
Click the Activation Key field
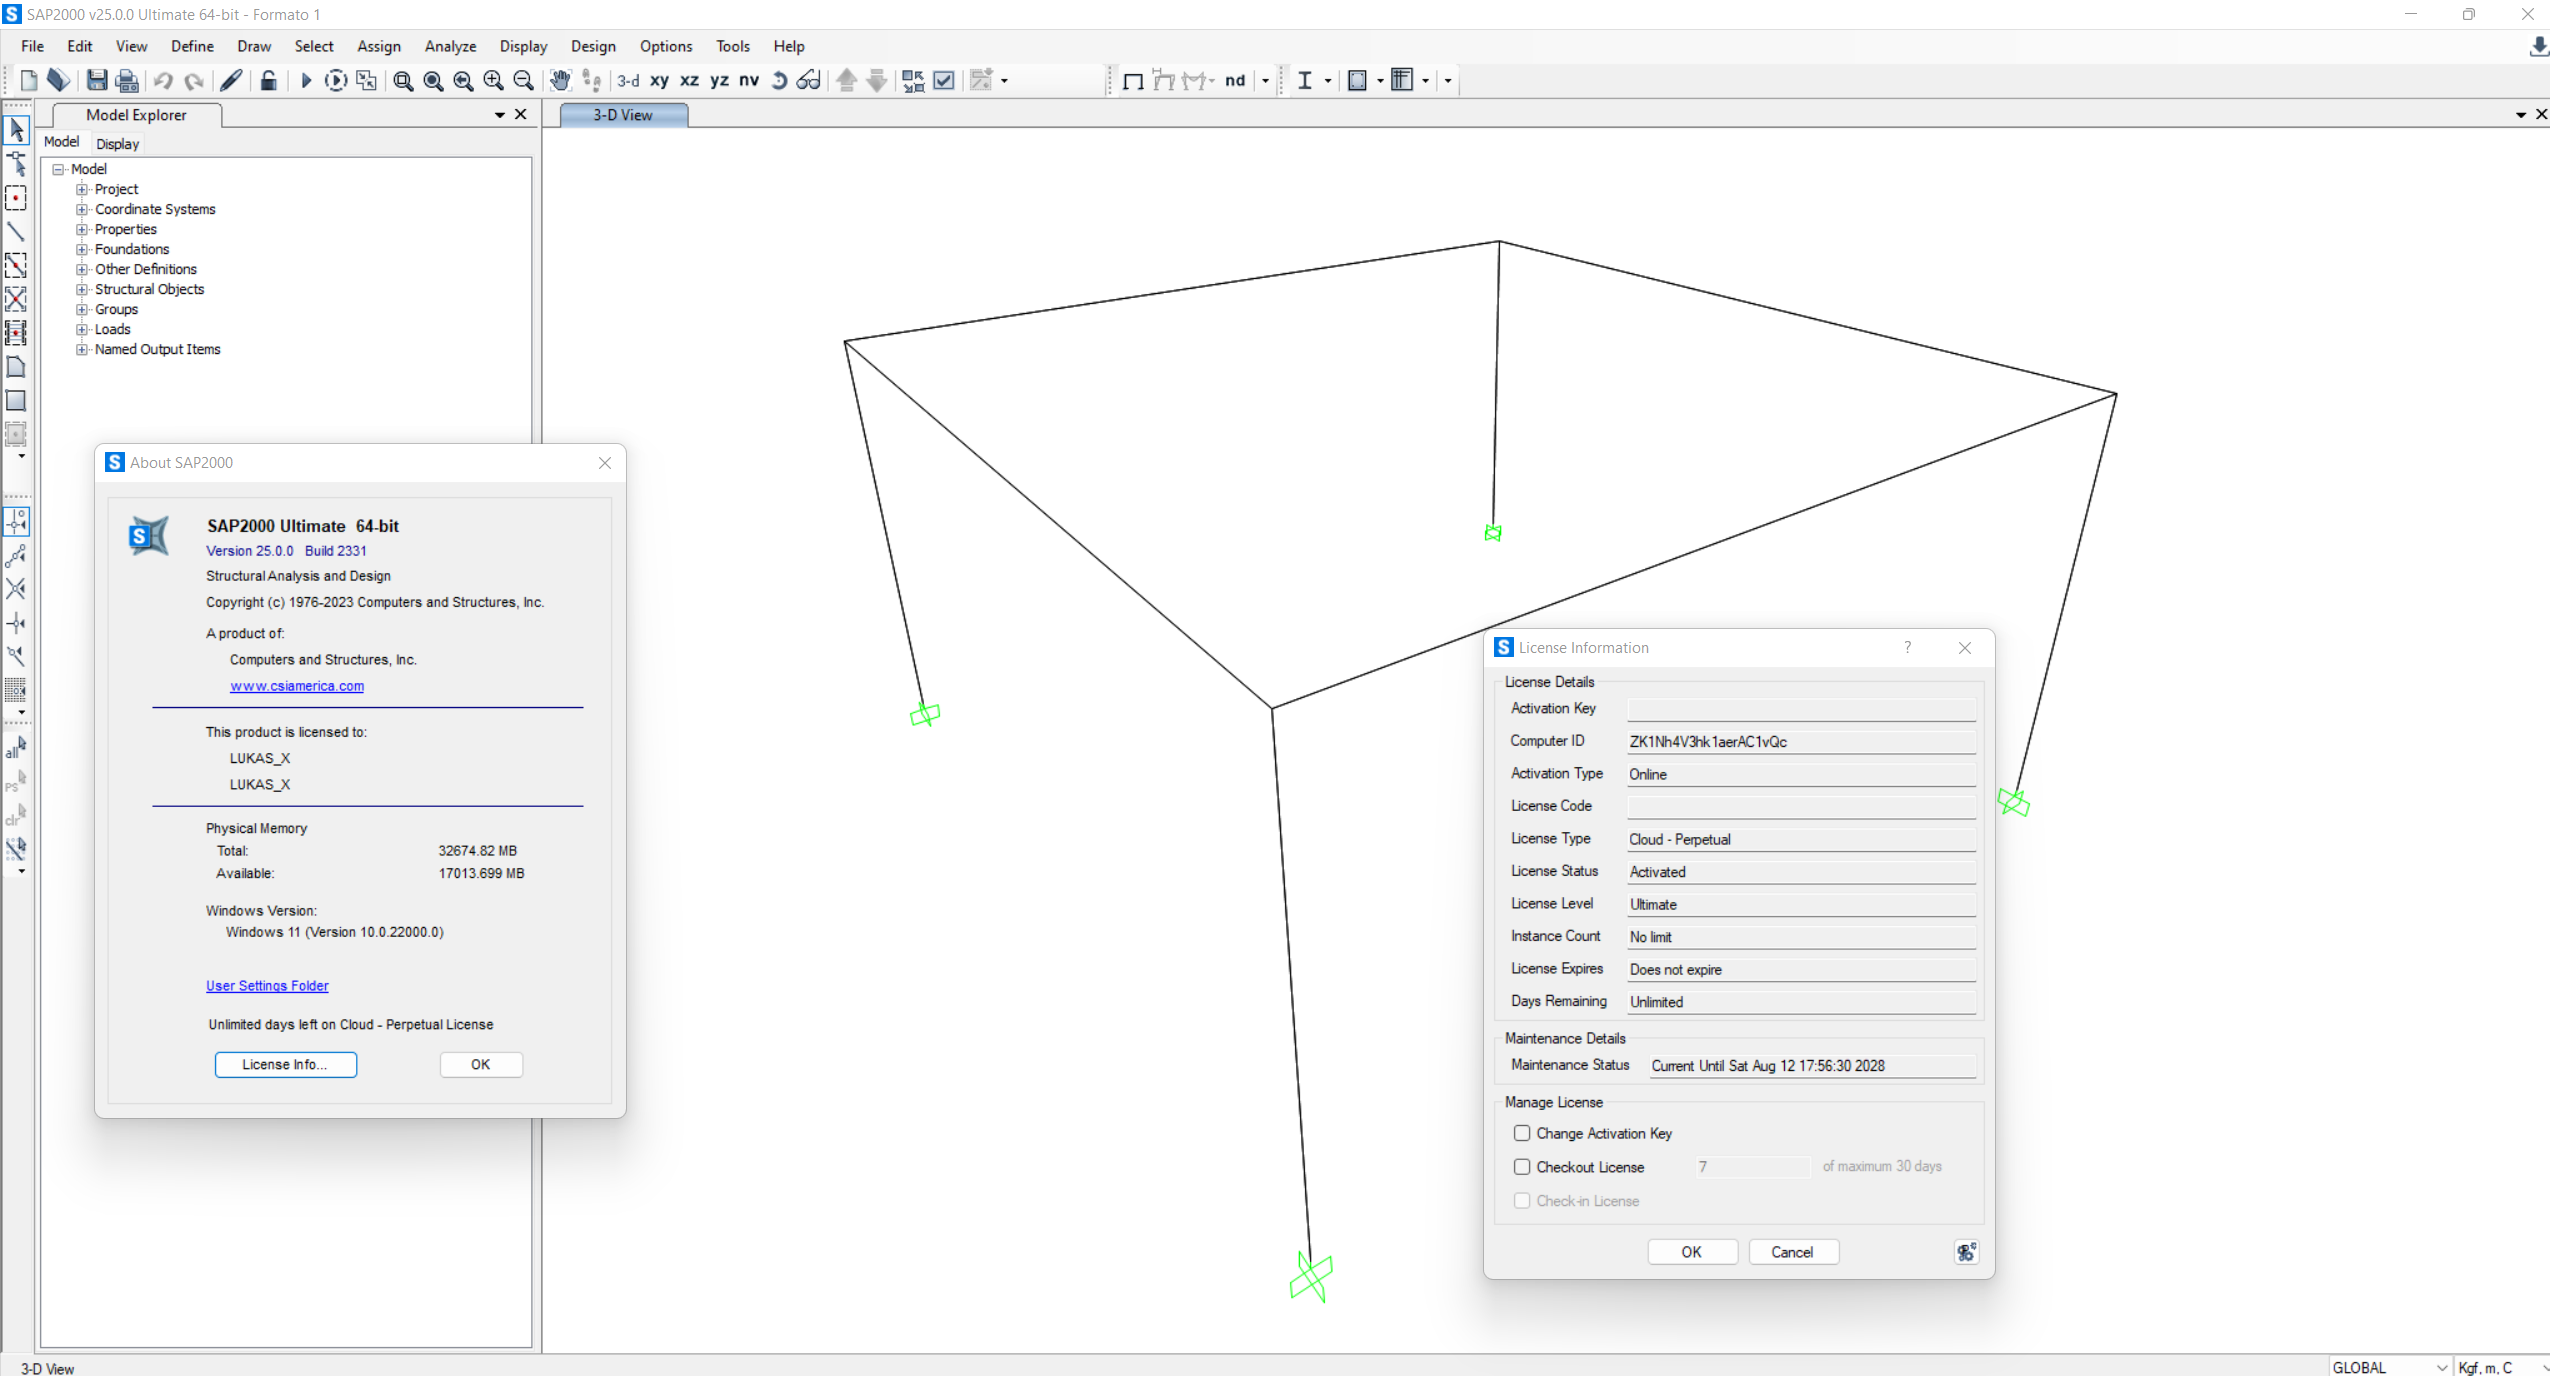(x=1801, y=709)
